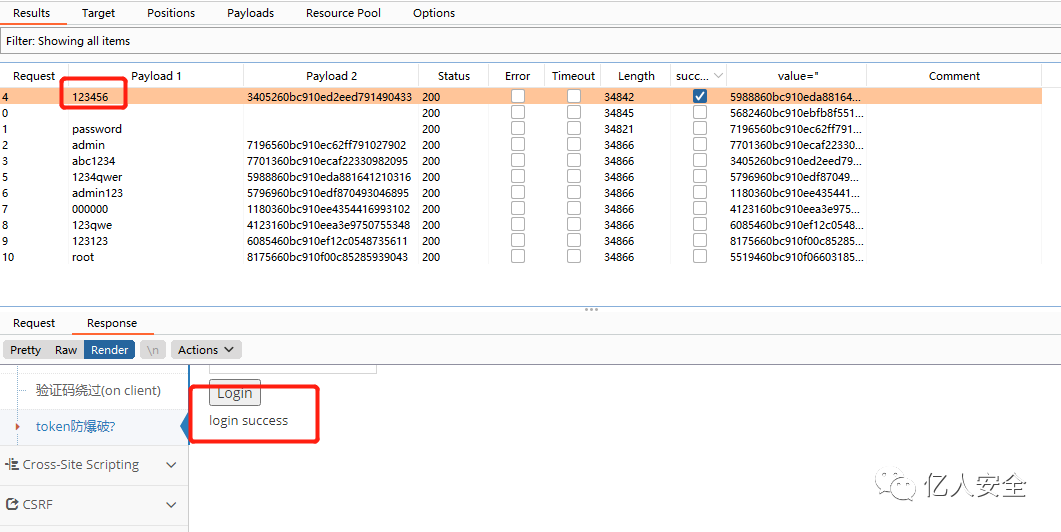Toggle checked success box for request 4
The image size is (1061, 532).
700,97
